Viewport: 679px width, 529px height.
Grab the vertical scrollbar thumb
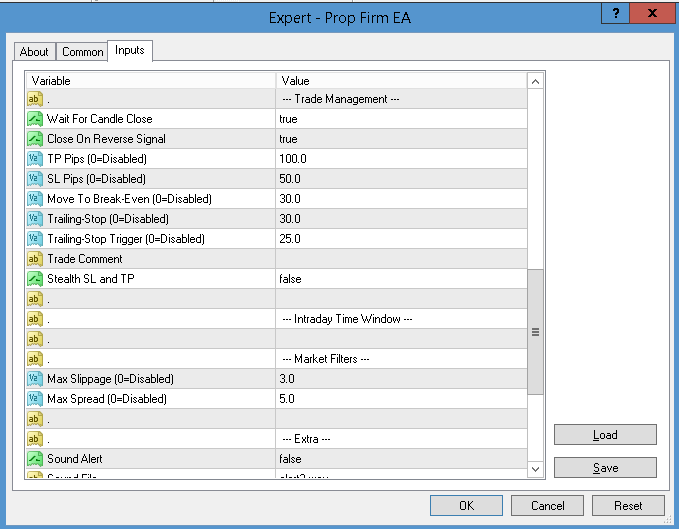pyautogui.click(x=535, y=331)
